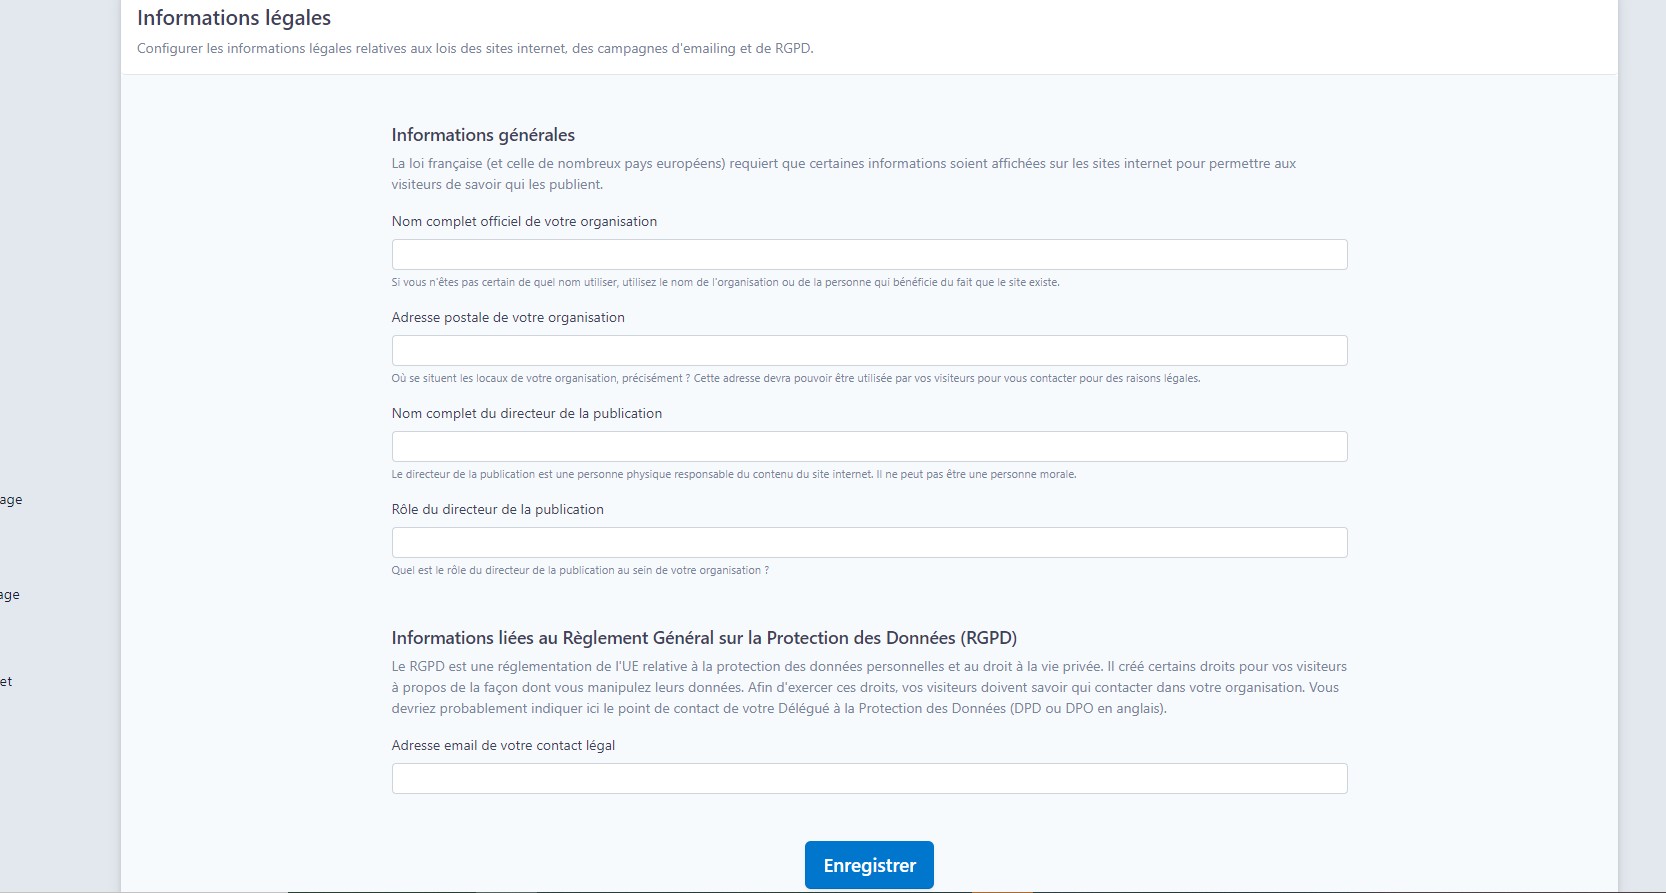This screenshot has height=893, width=1666.
Task: Click the RGPD explanatory paragraph
Action: [x=869, y=687]
